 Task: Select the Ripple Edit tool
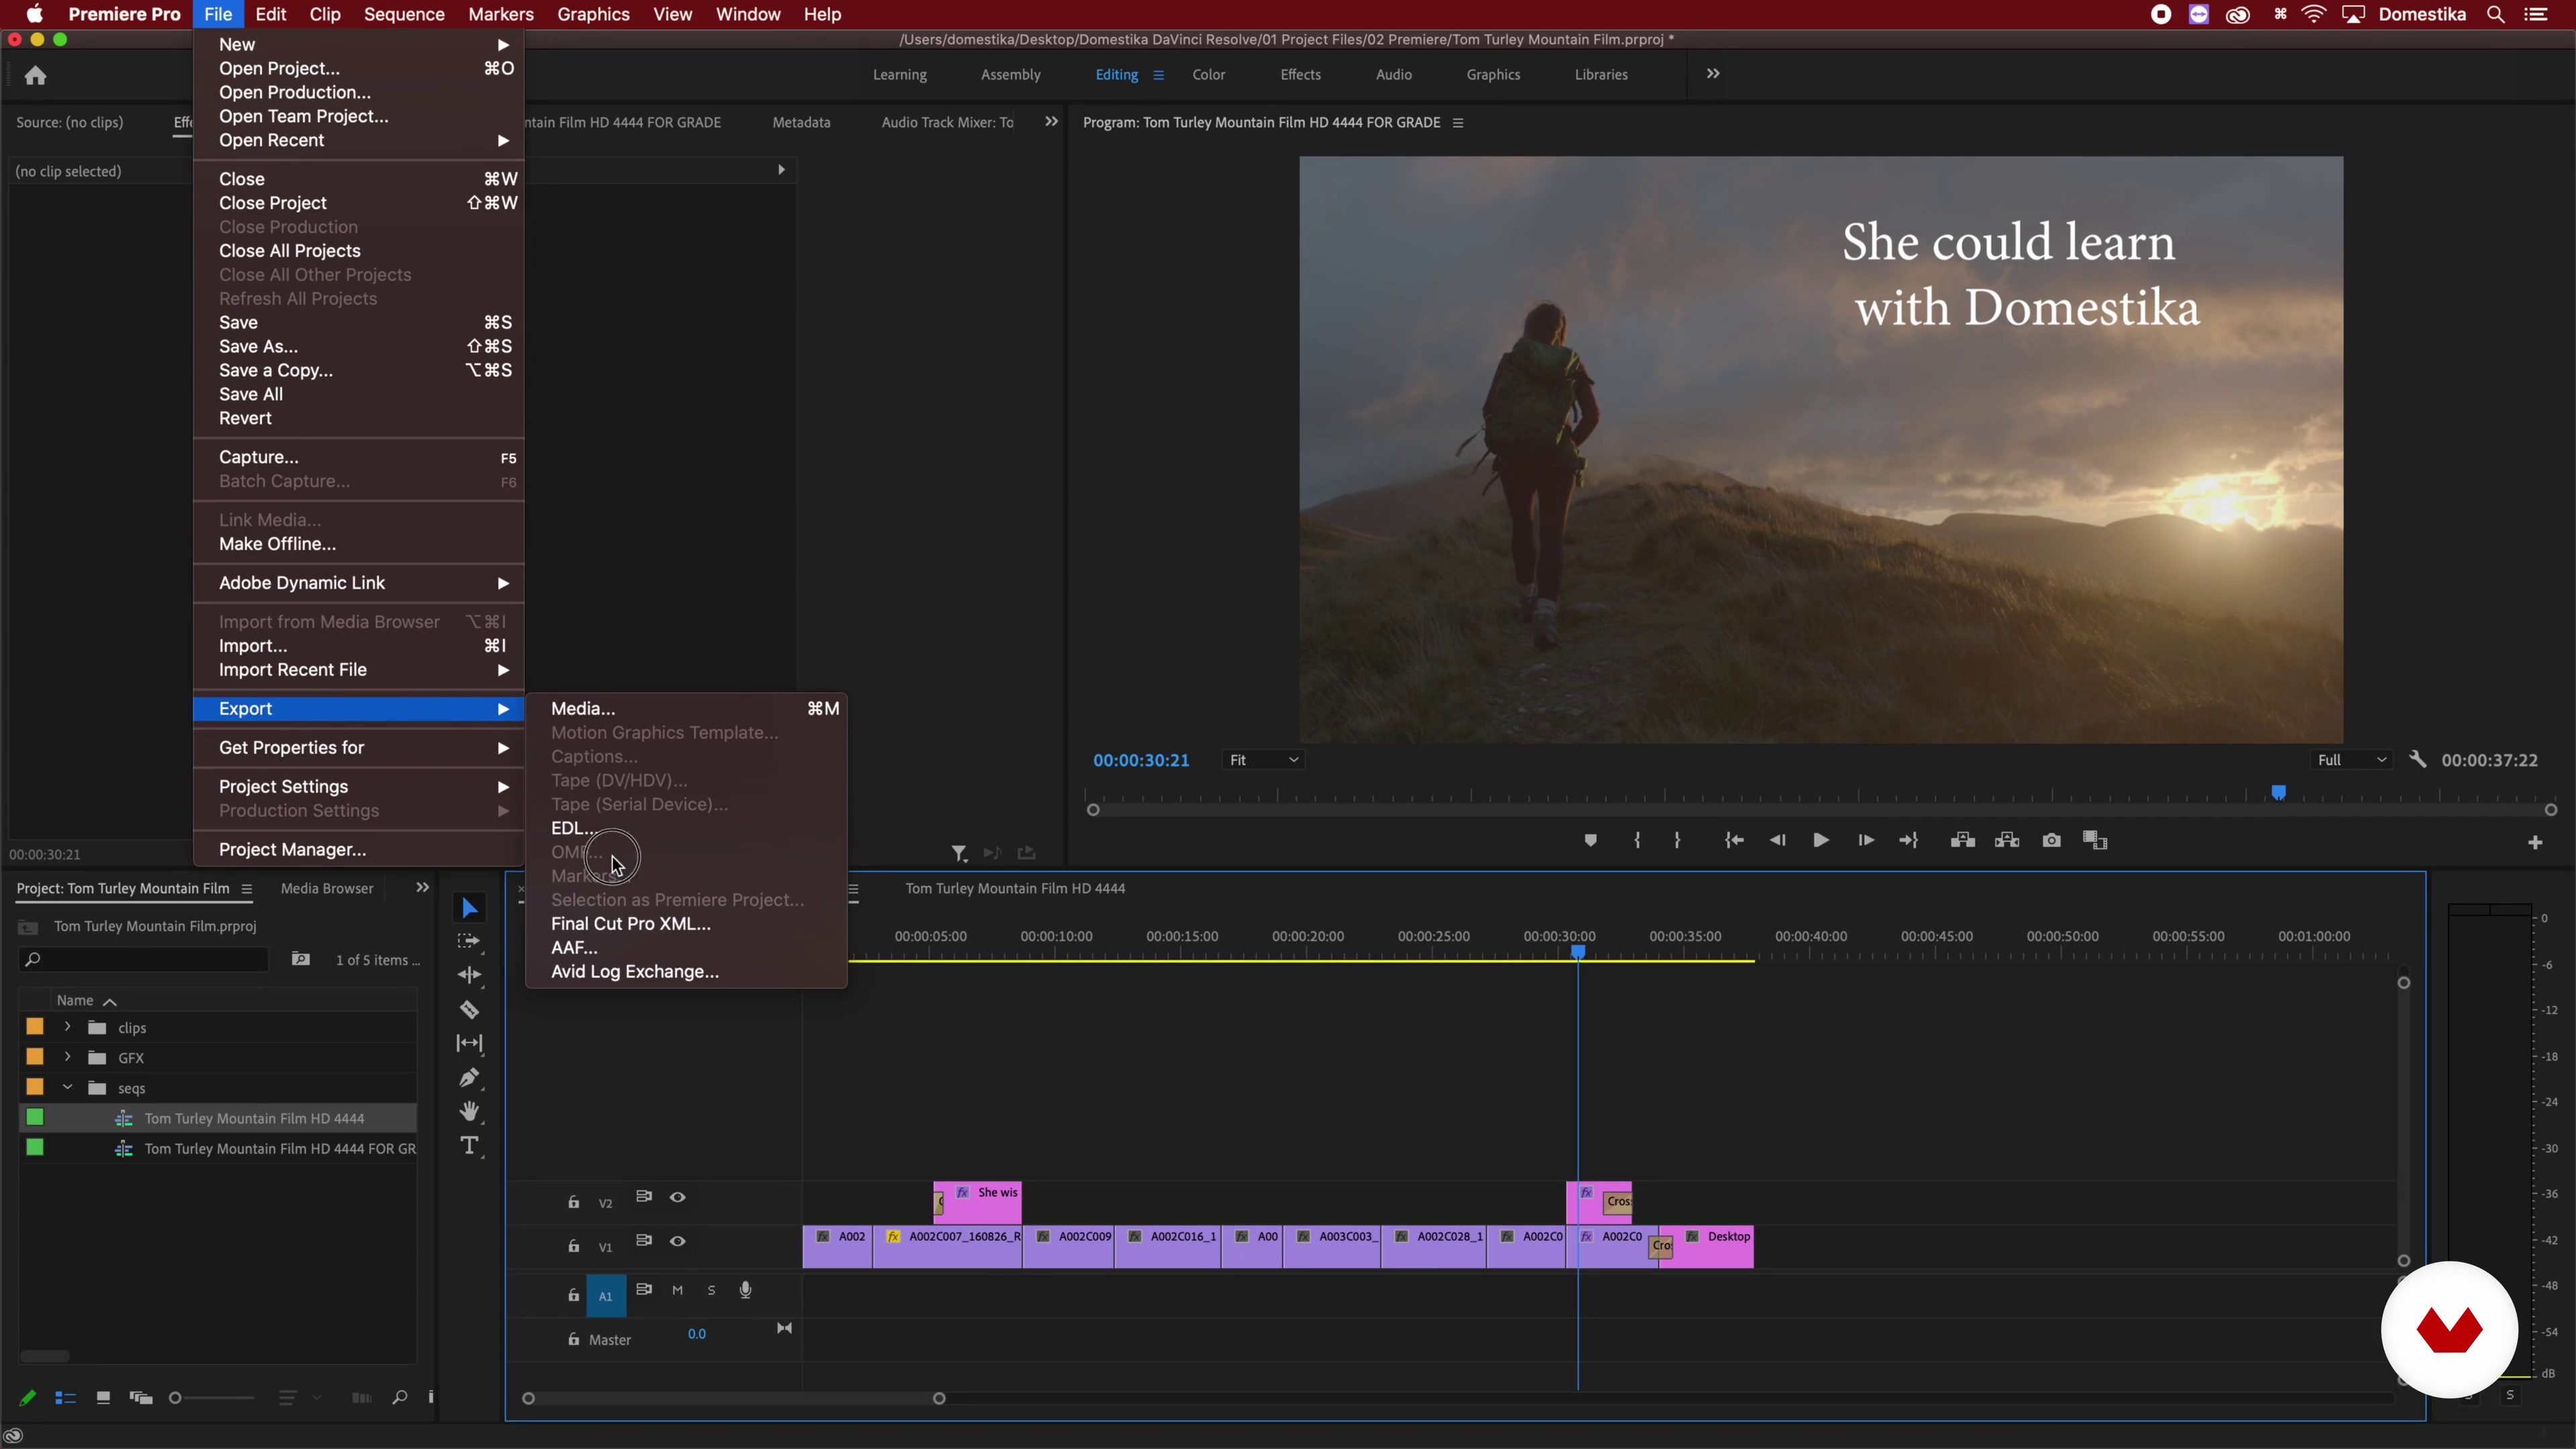(x=469, y=975)
